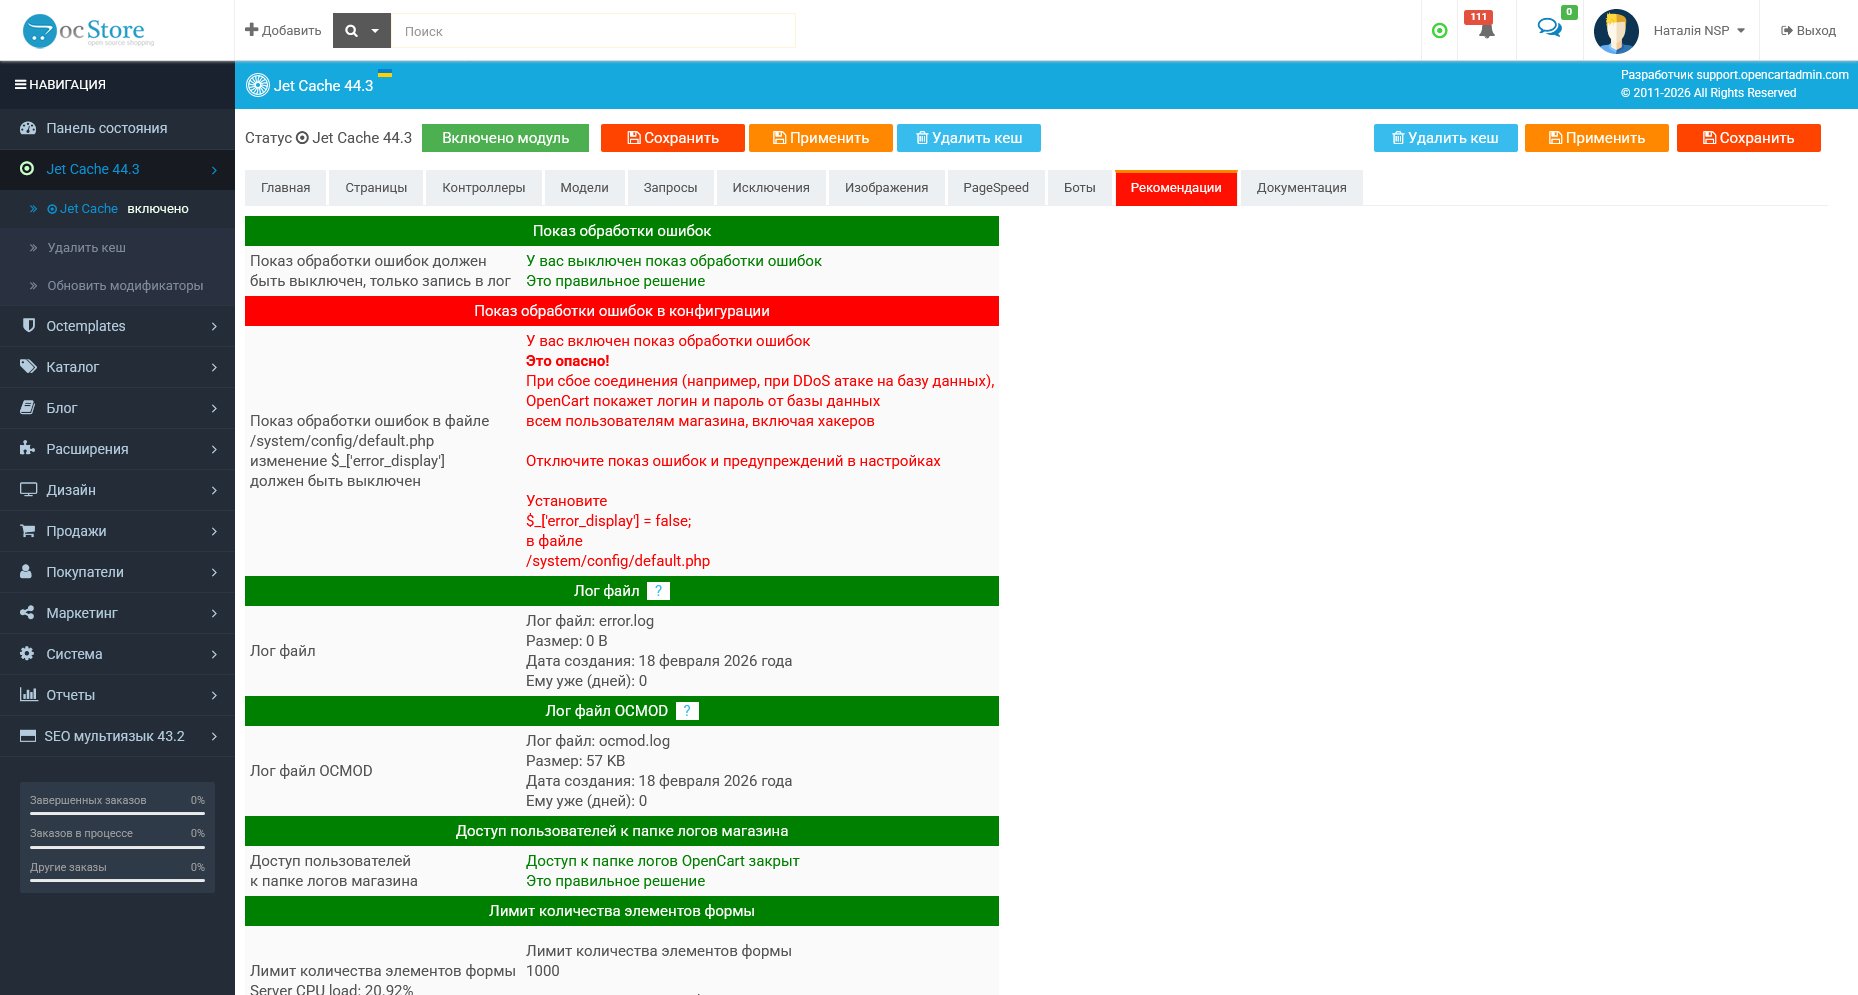Viewport: 1858px width, 995px height.
Task: Expand the Расширения menu
Action: tap(117, 449)
